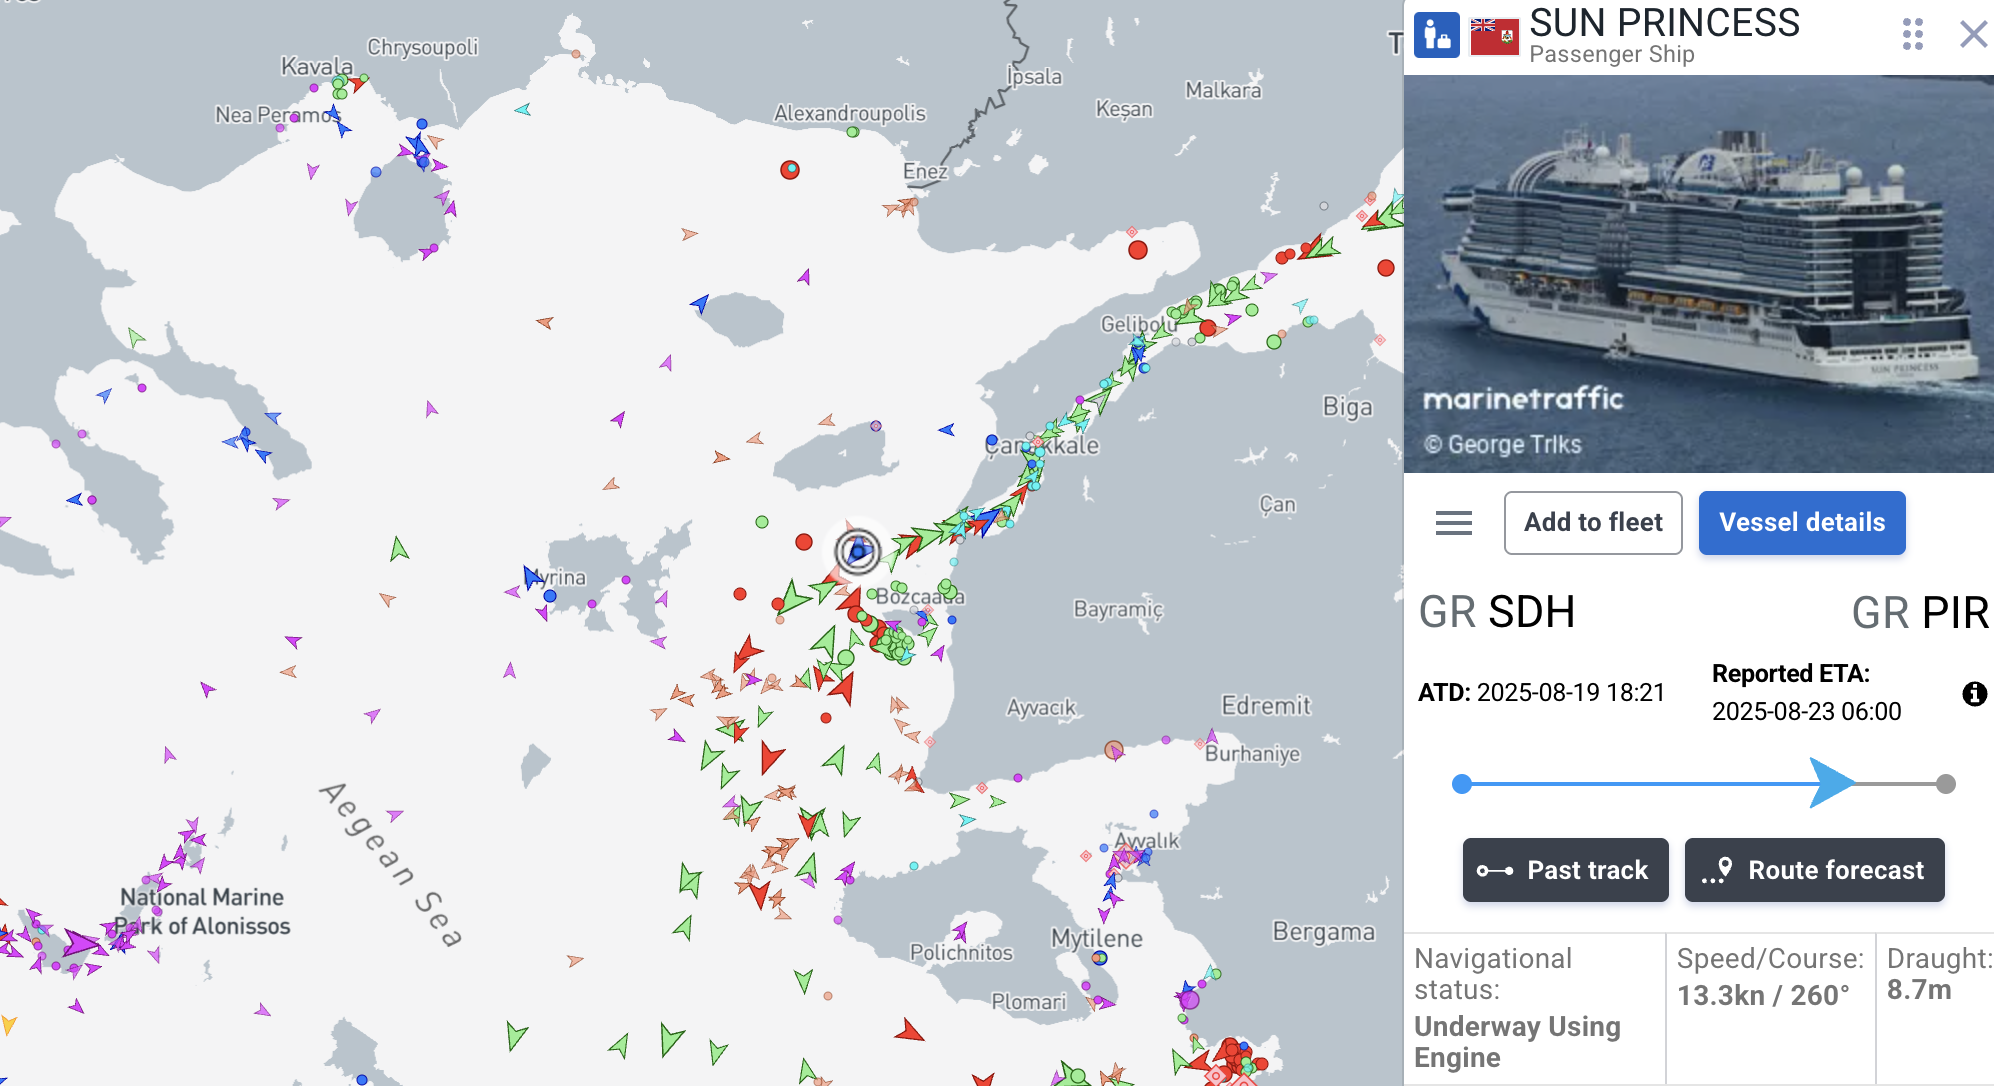Image resolution: width=1994 pixels, height=1086 pixels.
Task: Click Underway Using Engine status text
Action: (x=1517, y=1042)
